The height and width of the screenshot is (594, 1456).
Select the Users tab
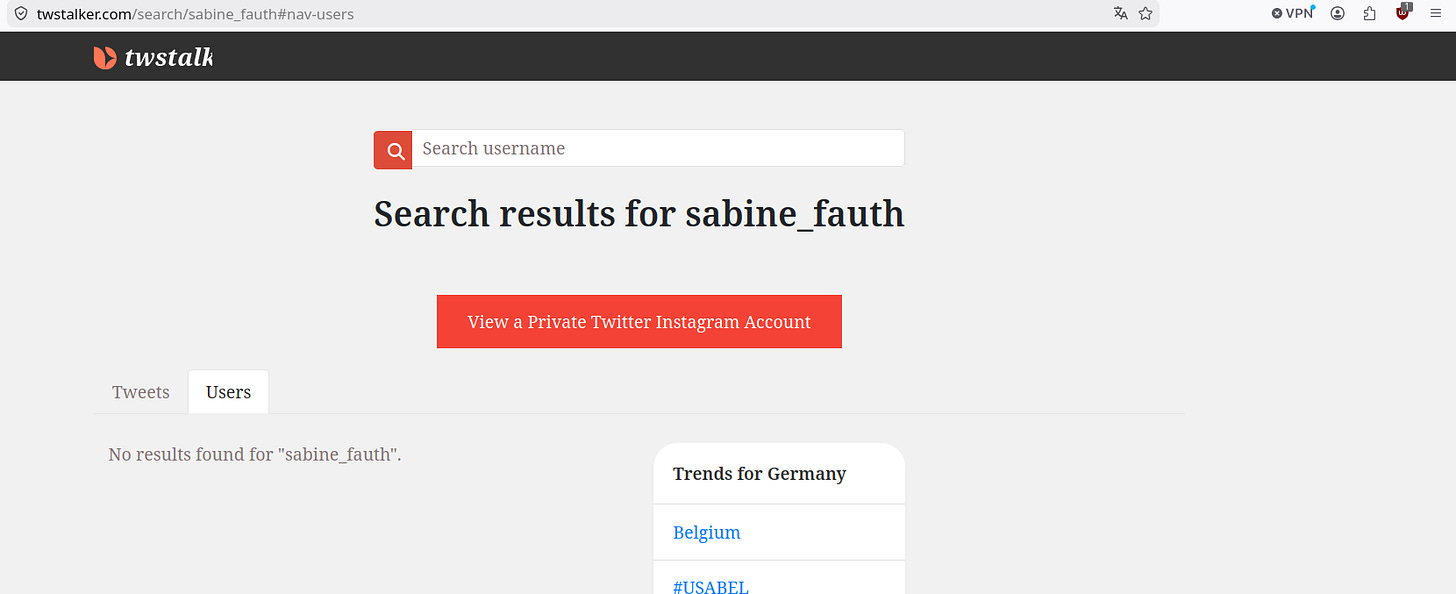point(228,392)
